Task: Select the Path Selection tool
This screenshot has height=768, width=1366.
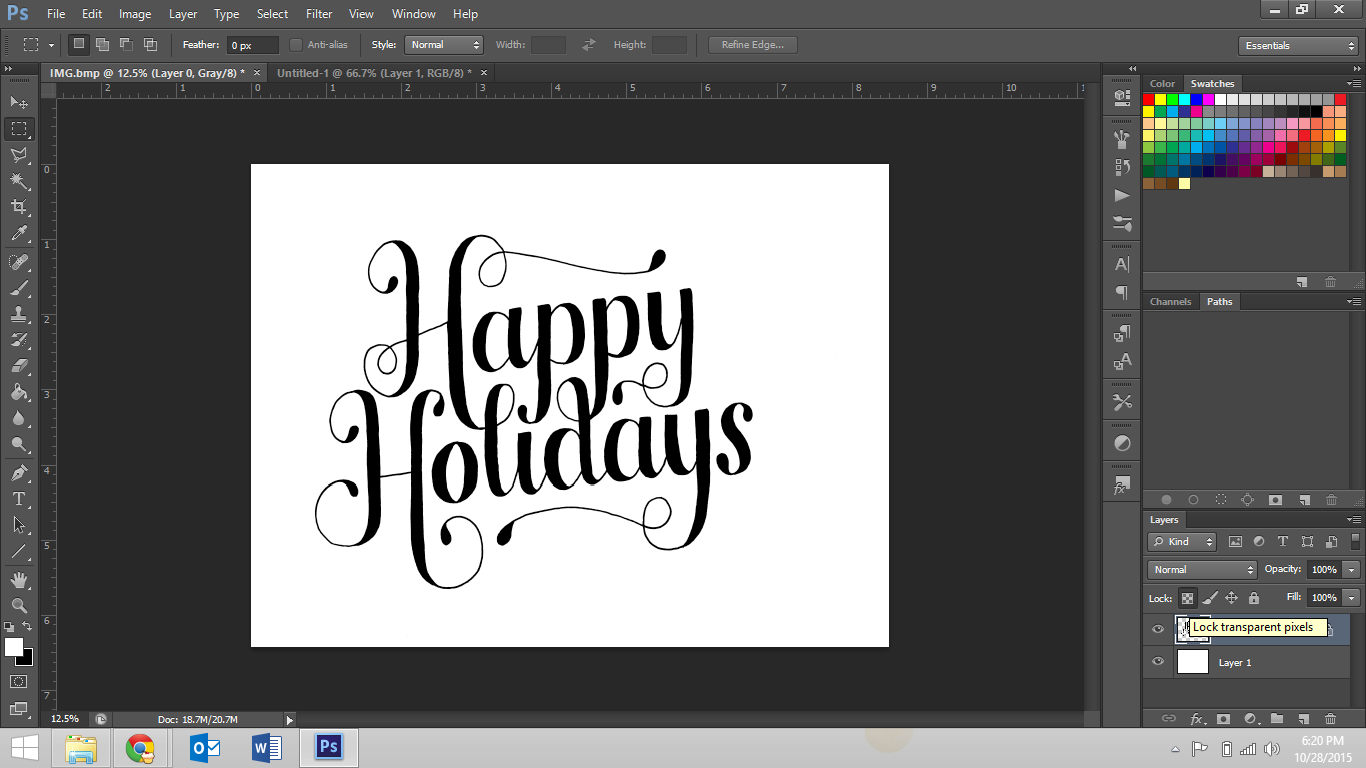Action: pos(19,525)
